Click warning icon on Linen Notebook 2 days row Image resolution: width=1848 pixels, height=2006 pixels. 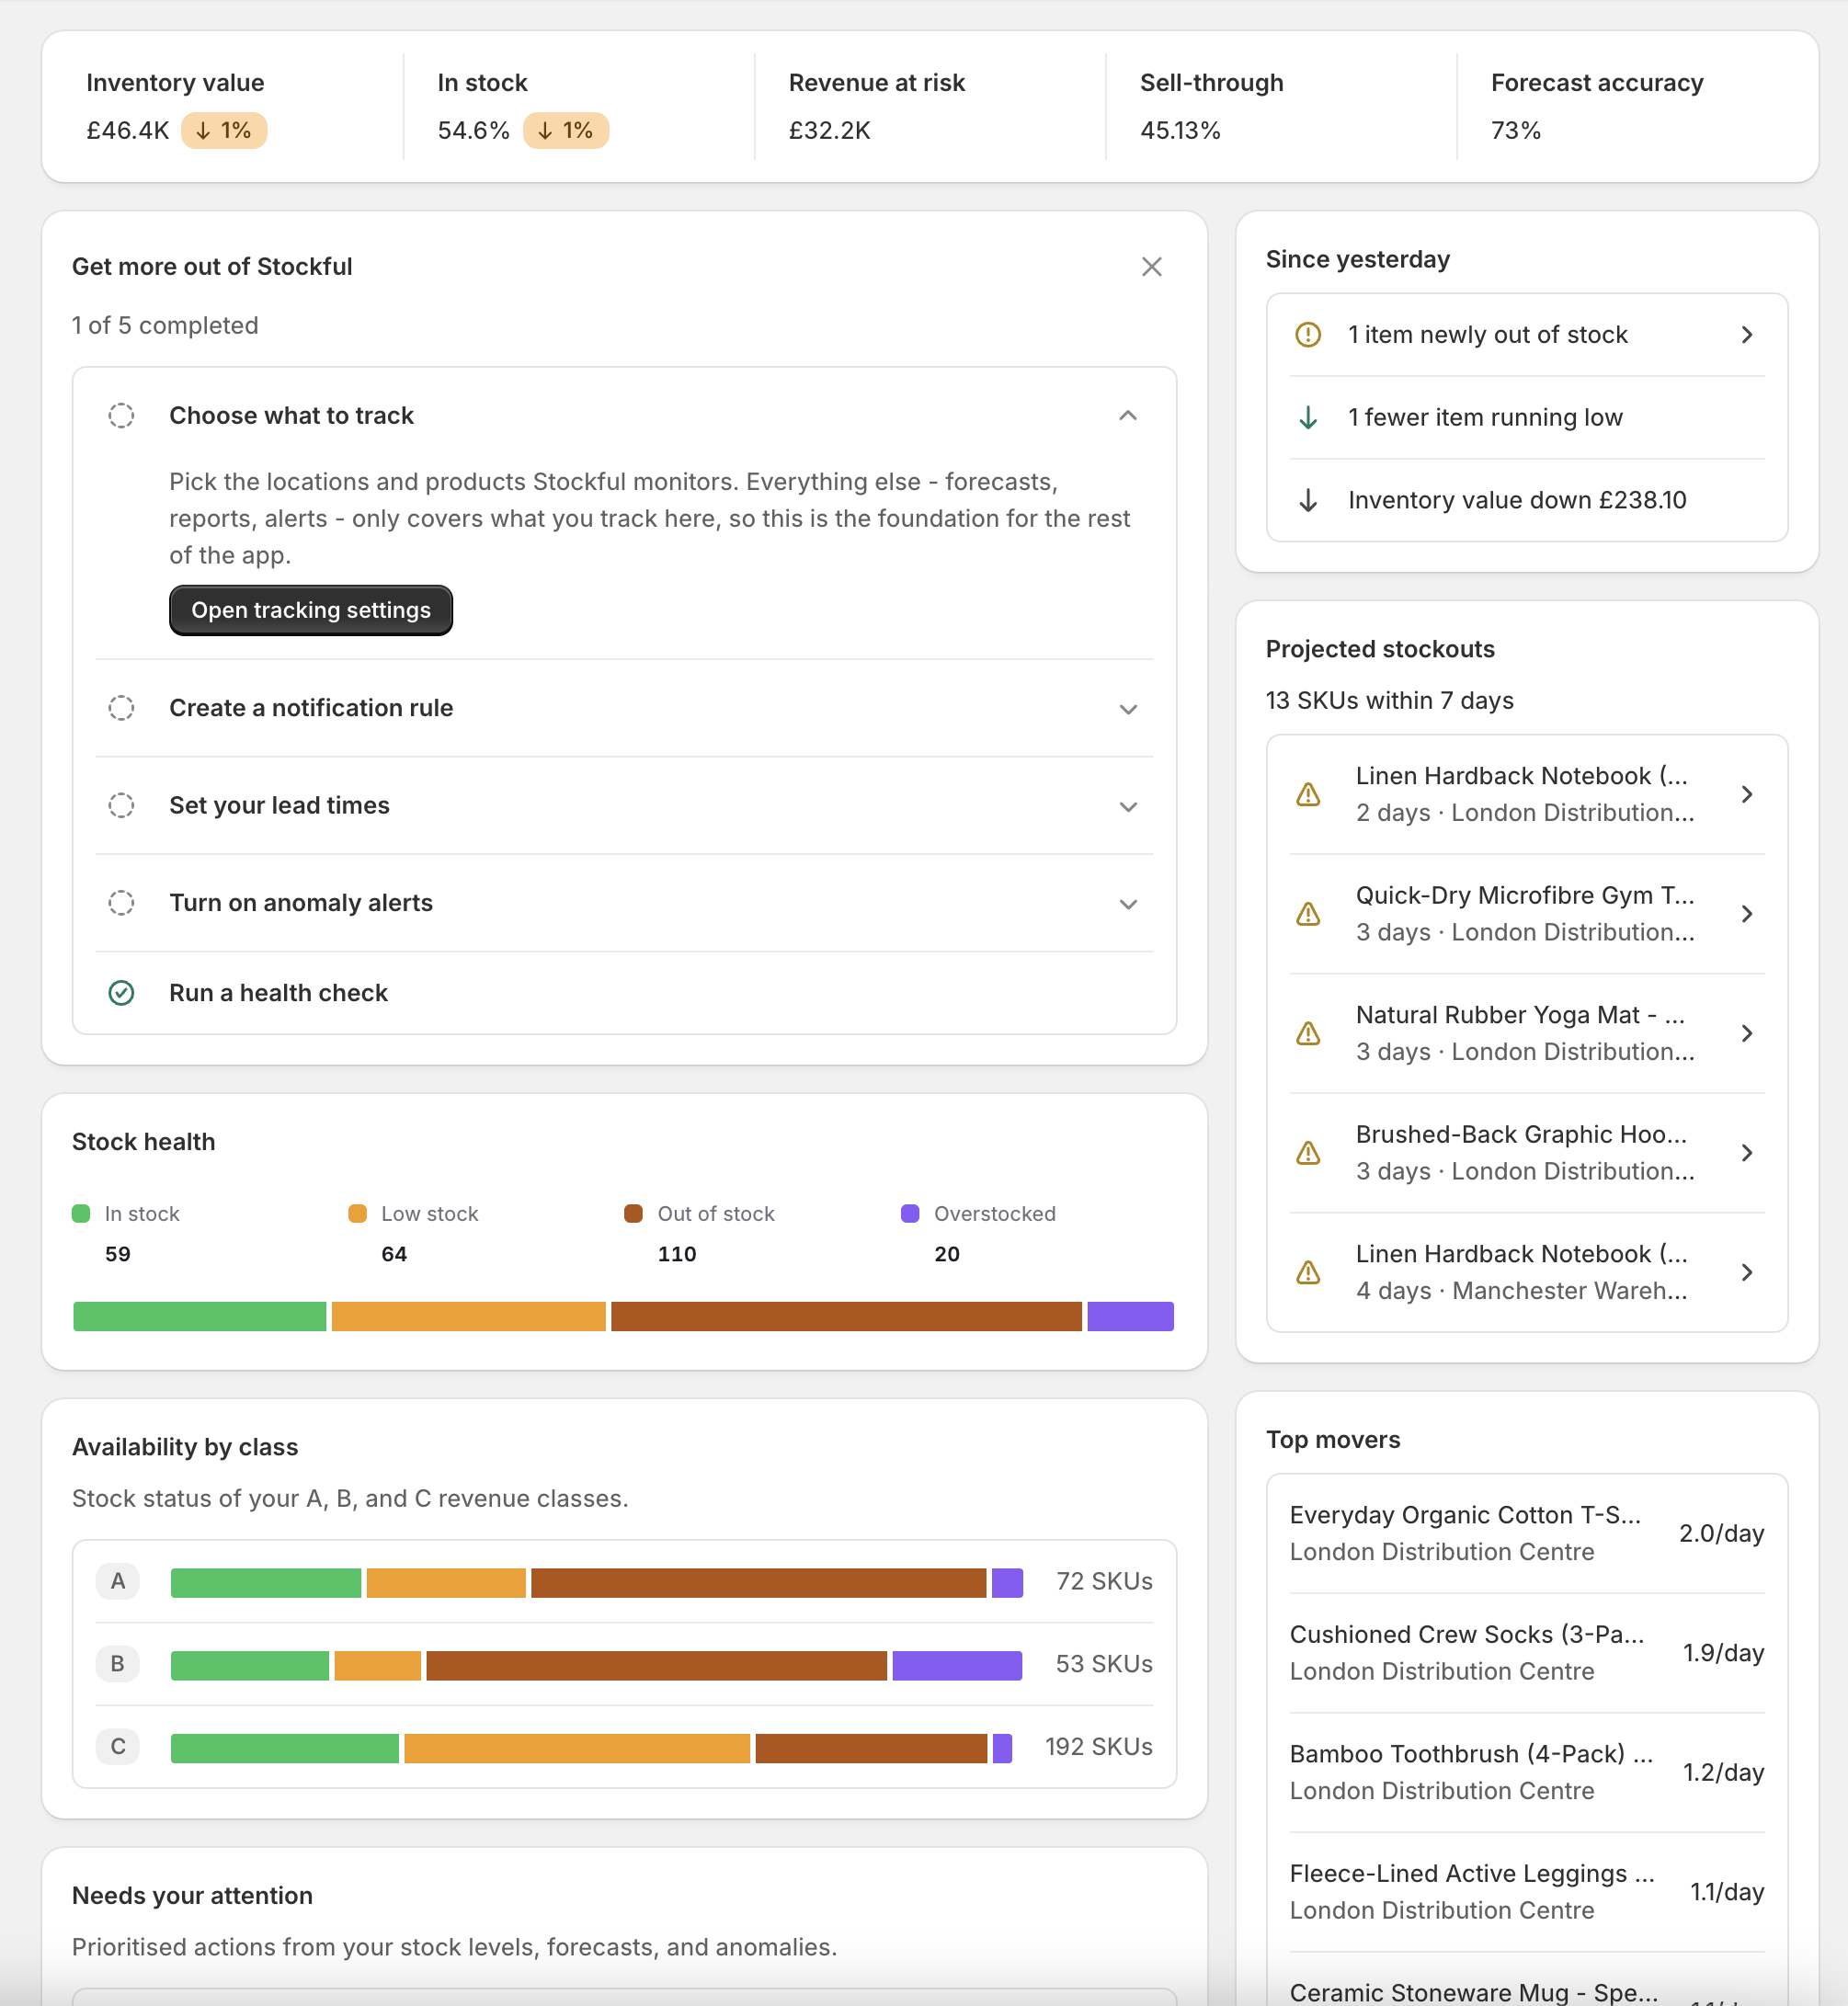click(x=1308, y=795)
